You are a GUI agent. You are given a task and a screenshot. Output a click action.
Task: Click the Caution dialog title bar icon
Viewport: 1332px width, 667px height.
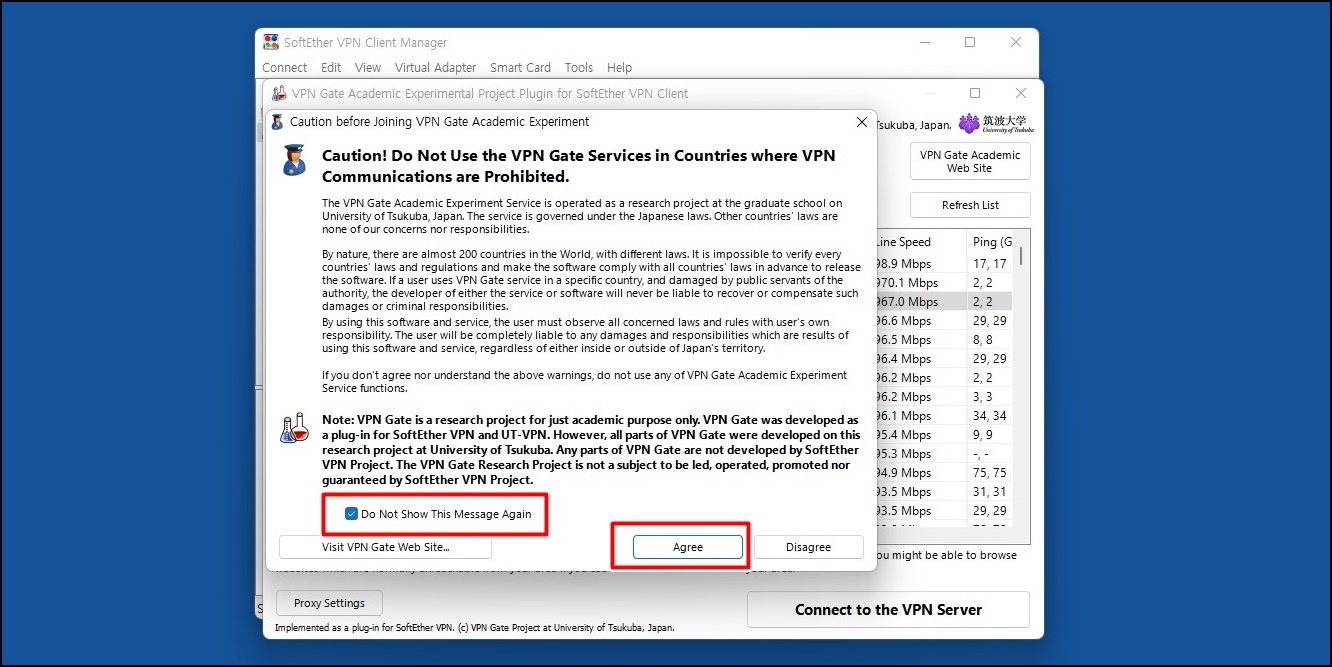(x=277, y=122)
